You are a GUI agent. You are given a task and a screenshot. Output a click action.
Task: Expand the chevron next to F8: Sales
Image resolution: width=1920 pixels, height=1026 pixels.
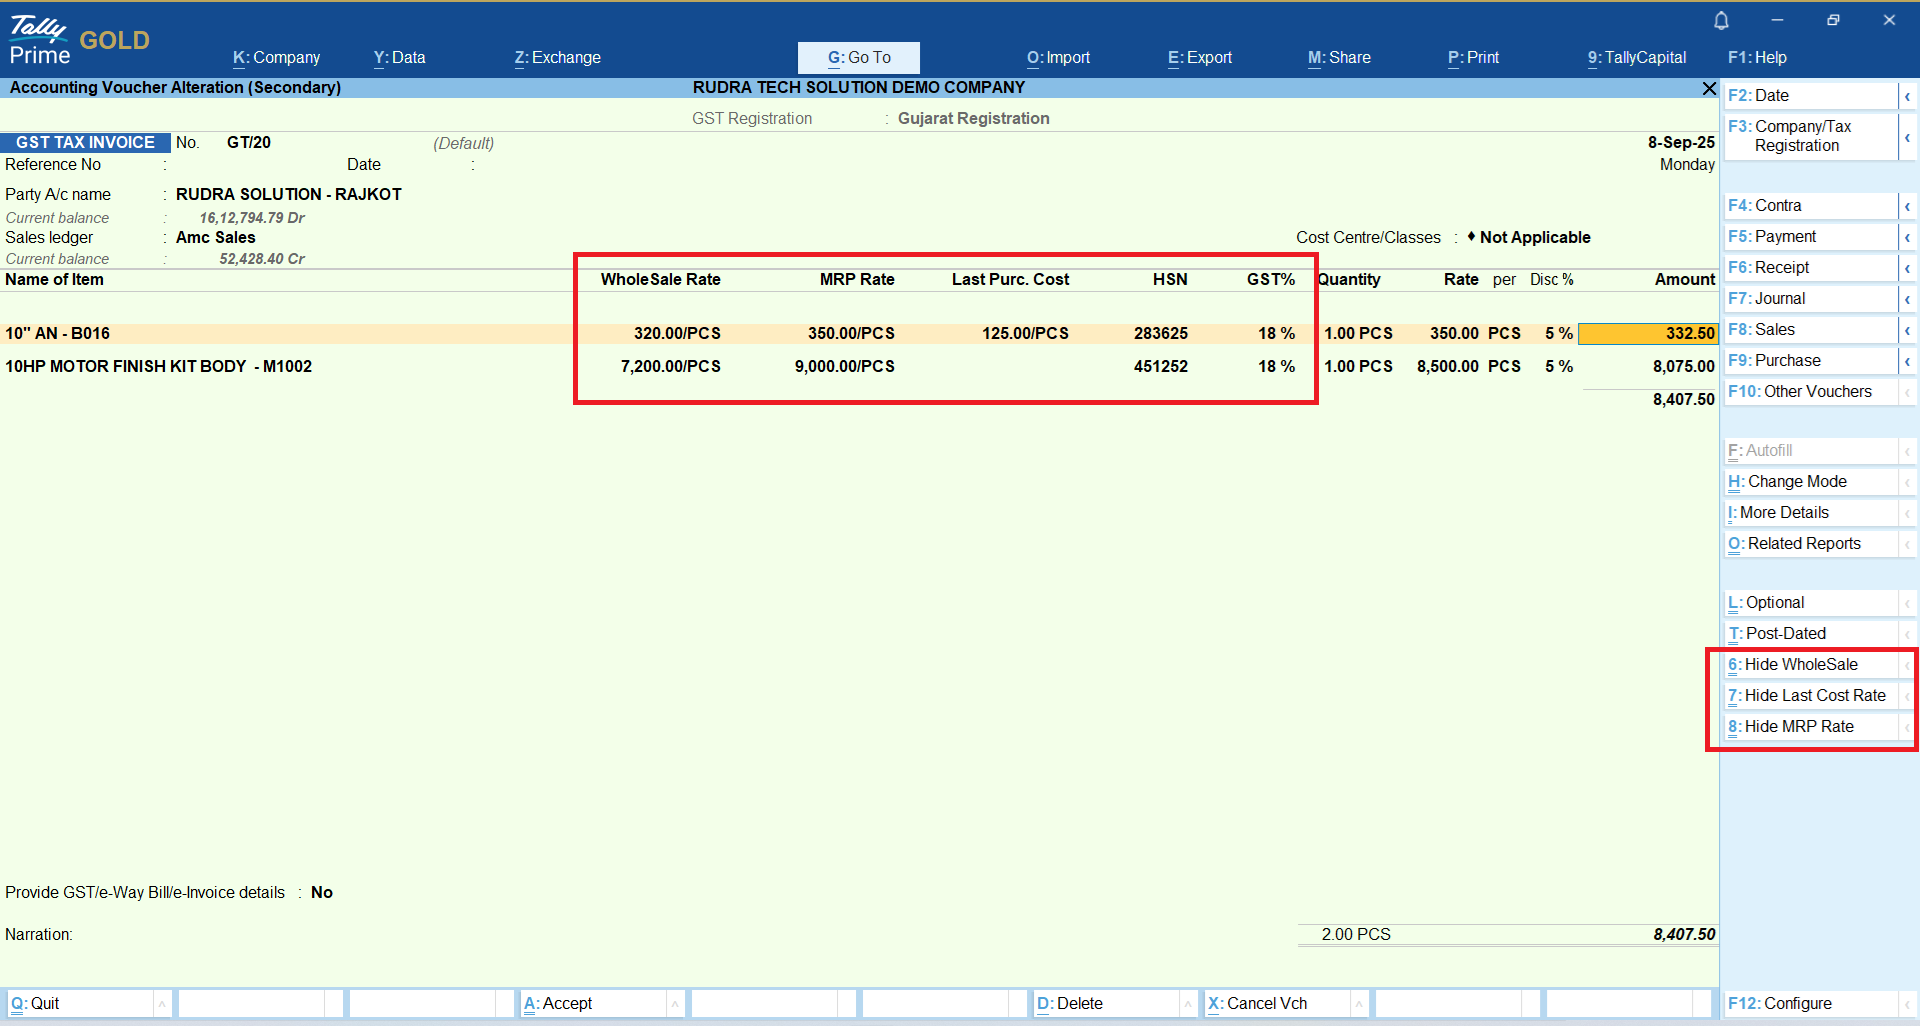[1907, 330]
